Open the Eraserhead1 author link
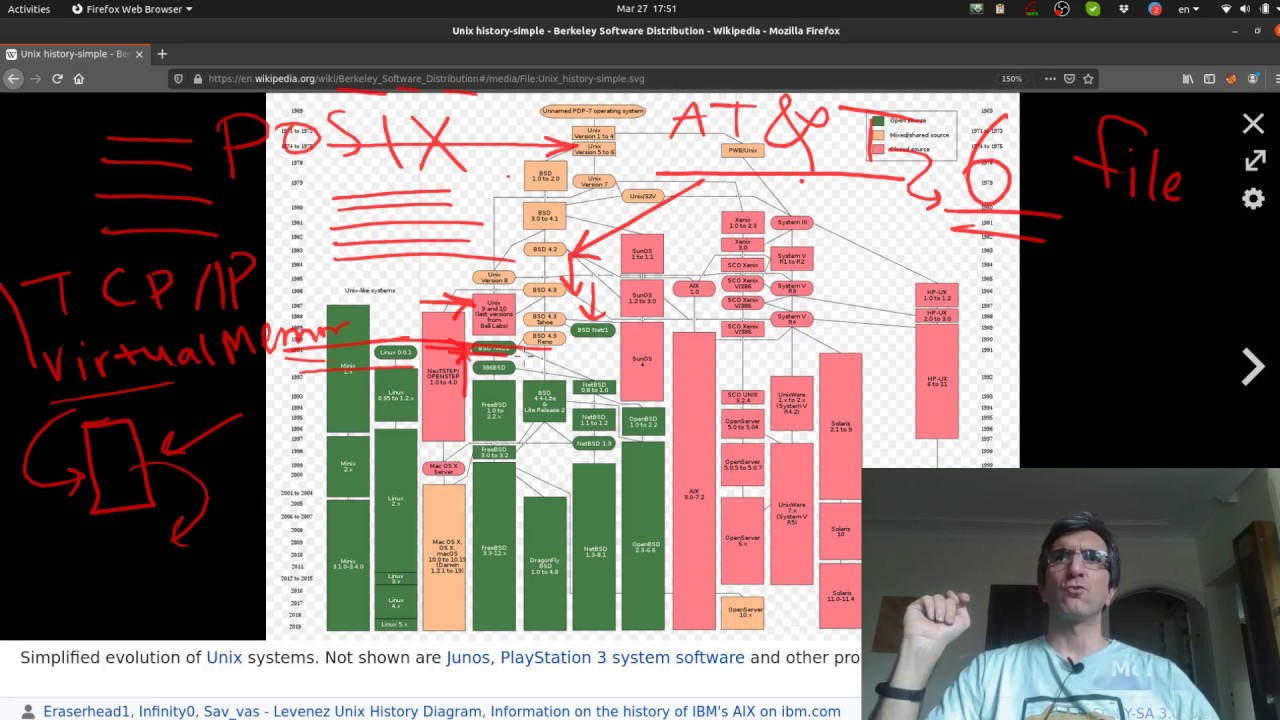This screenshot has width=1280, height=720. click(x=87, y=711)
